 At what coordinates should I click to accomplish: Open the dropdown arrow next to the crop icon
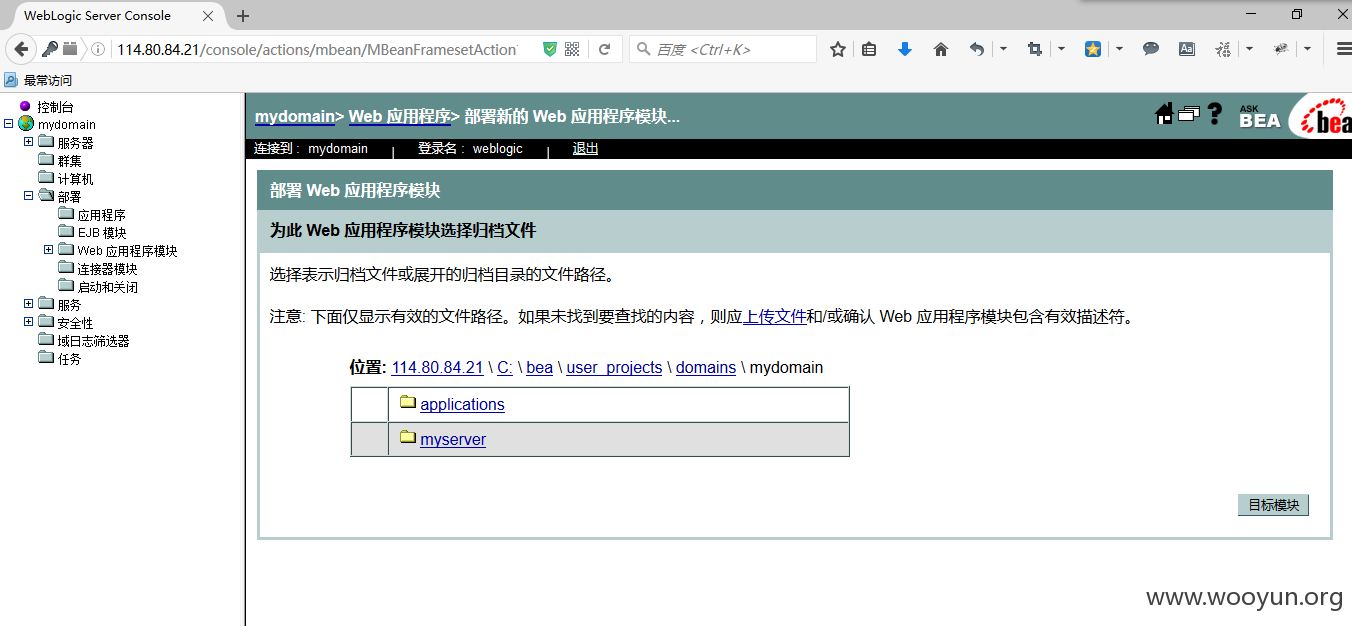[1061, 49]
